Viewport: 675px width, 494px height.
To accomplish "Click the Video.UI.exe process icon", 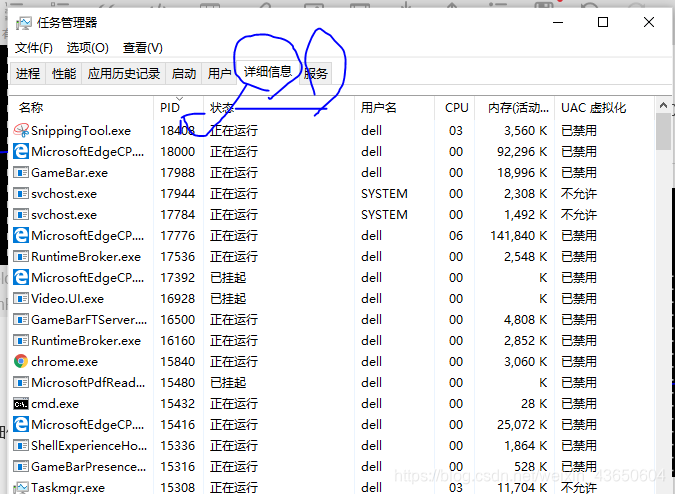I will [21, 299].
